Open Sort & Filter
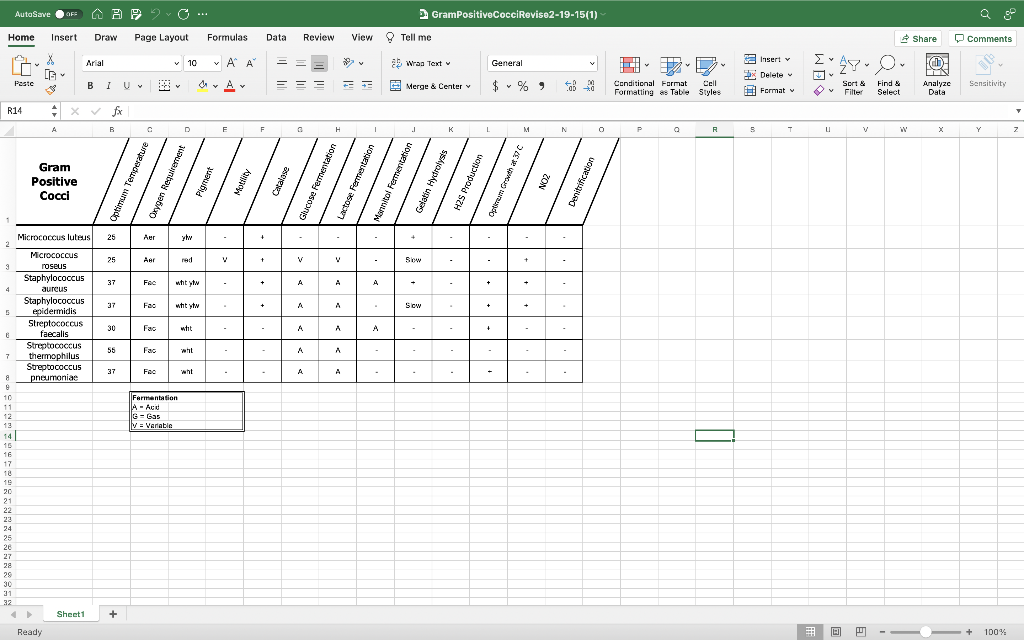1024x640 pixels. pyautogui.click(x=854, y=76)
